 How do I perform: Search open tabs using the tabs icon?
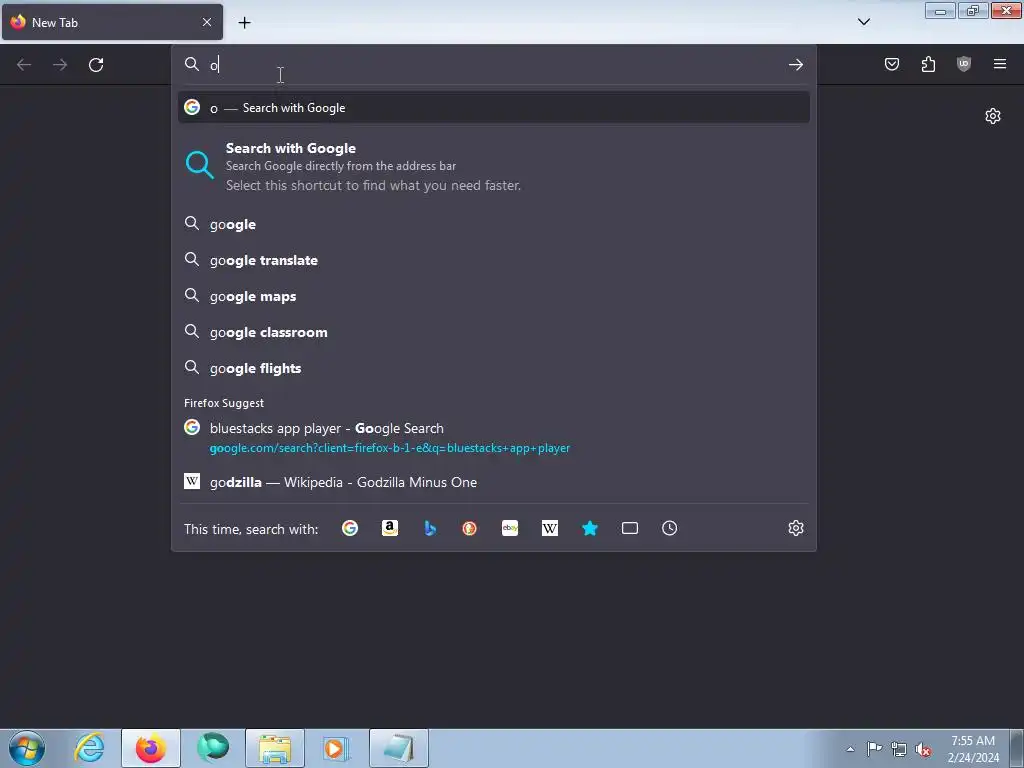click(630, 528)
